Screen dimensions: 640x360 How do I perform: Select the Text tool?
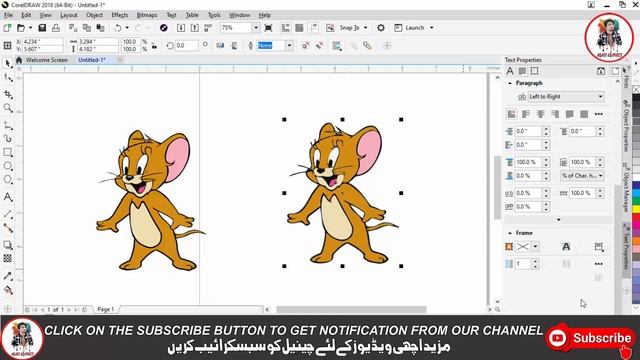tap(8, 197)
